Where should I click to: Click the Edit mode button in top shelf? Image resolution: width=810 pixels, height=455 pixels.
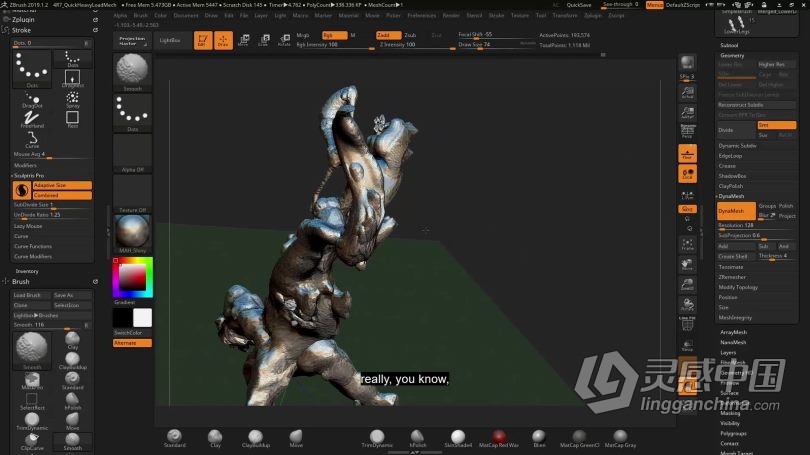(203, 40)
